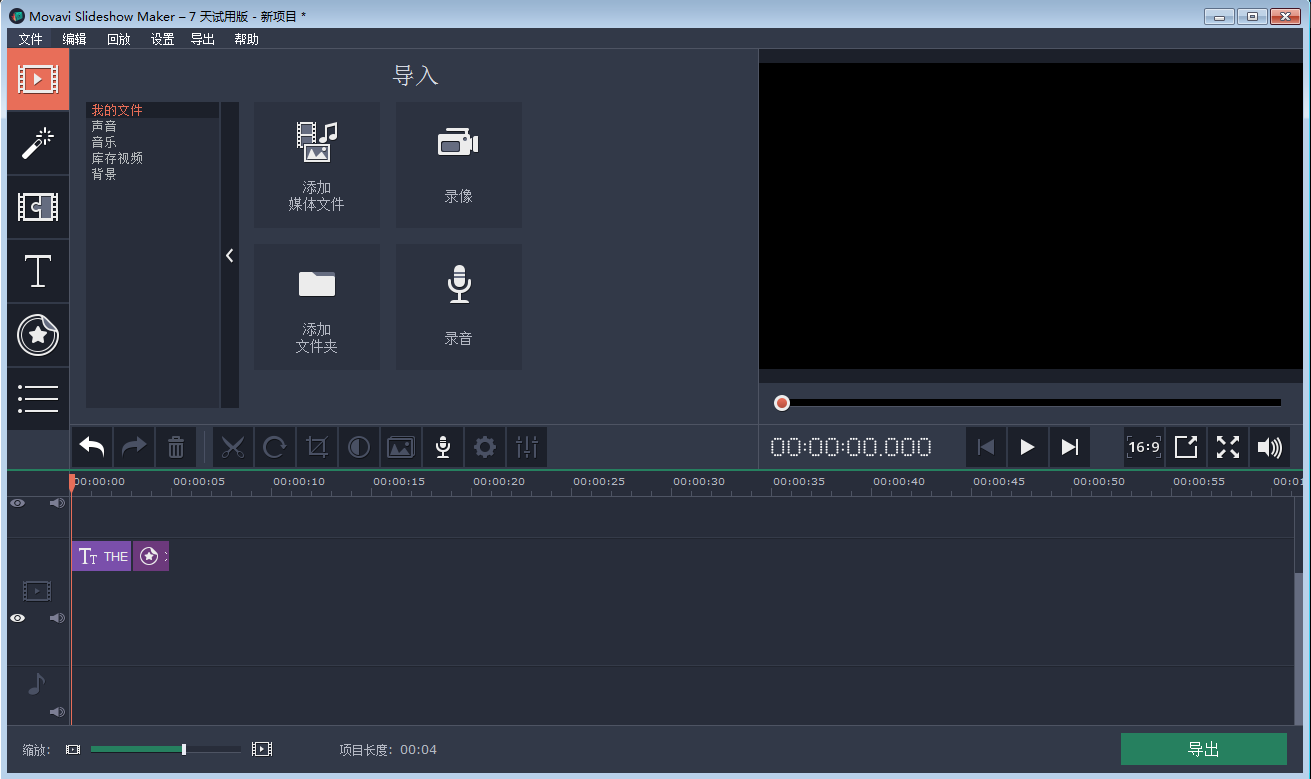Image resolution: width=1311 pixels, height=779 pixels.
Task: Open the Stickers star tab
Action: (x=38, y=335)
